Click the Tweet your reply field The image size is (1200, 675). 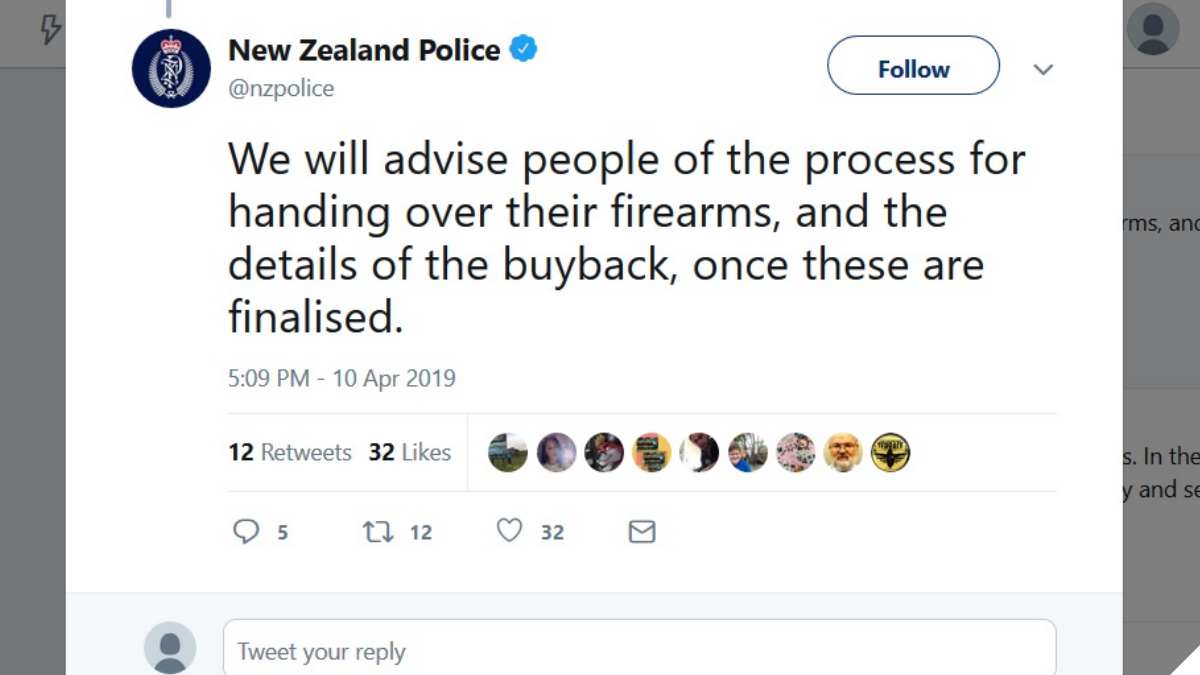tap(639, 652)
